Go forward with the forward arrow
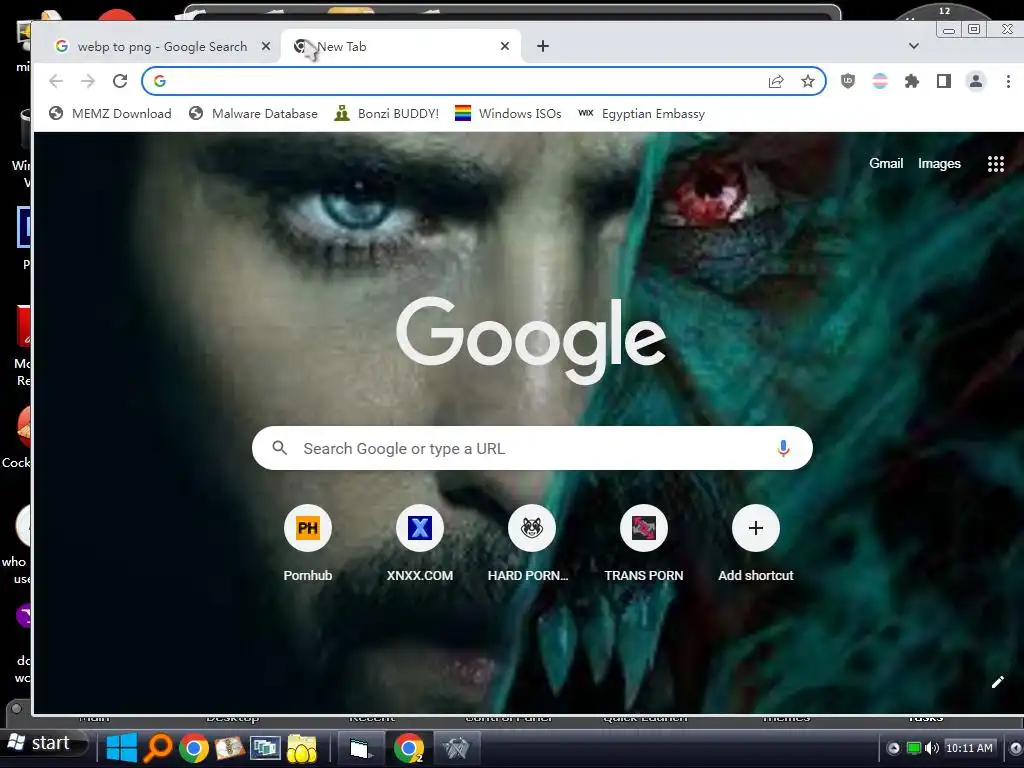The width and height of the screenshot is (1024, 768). pos(88,81)
